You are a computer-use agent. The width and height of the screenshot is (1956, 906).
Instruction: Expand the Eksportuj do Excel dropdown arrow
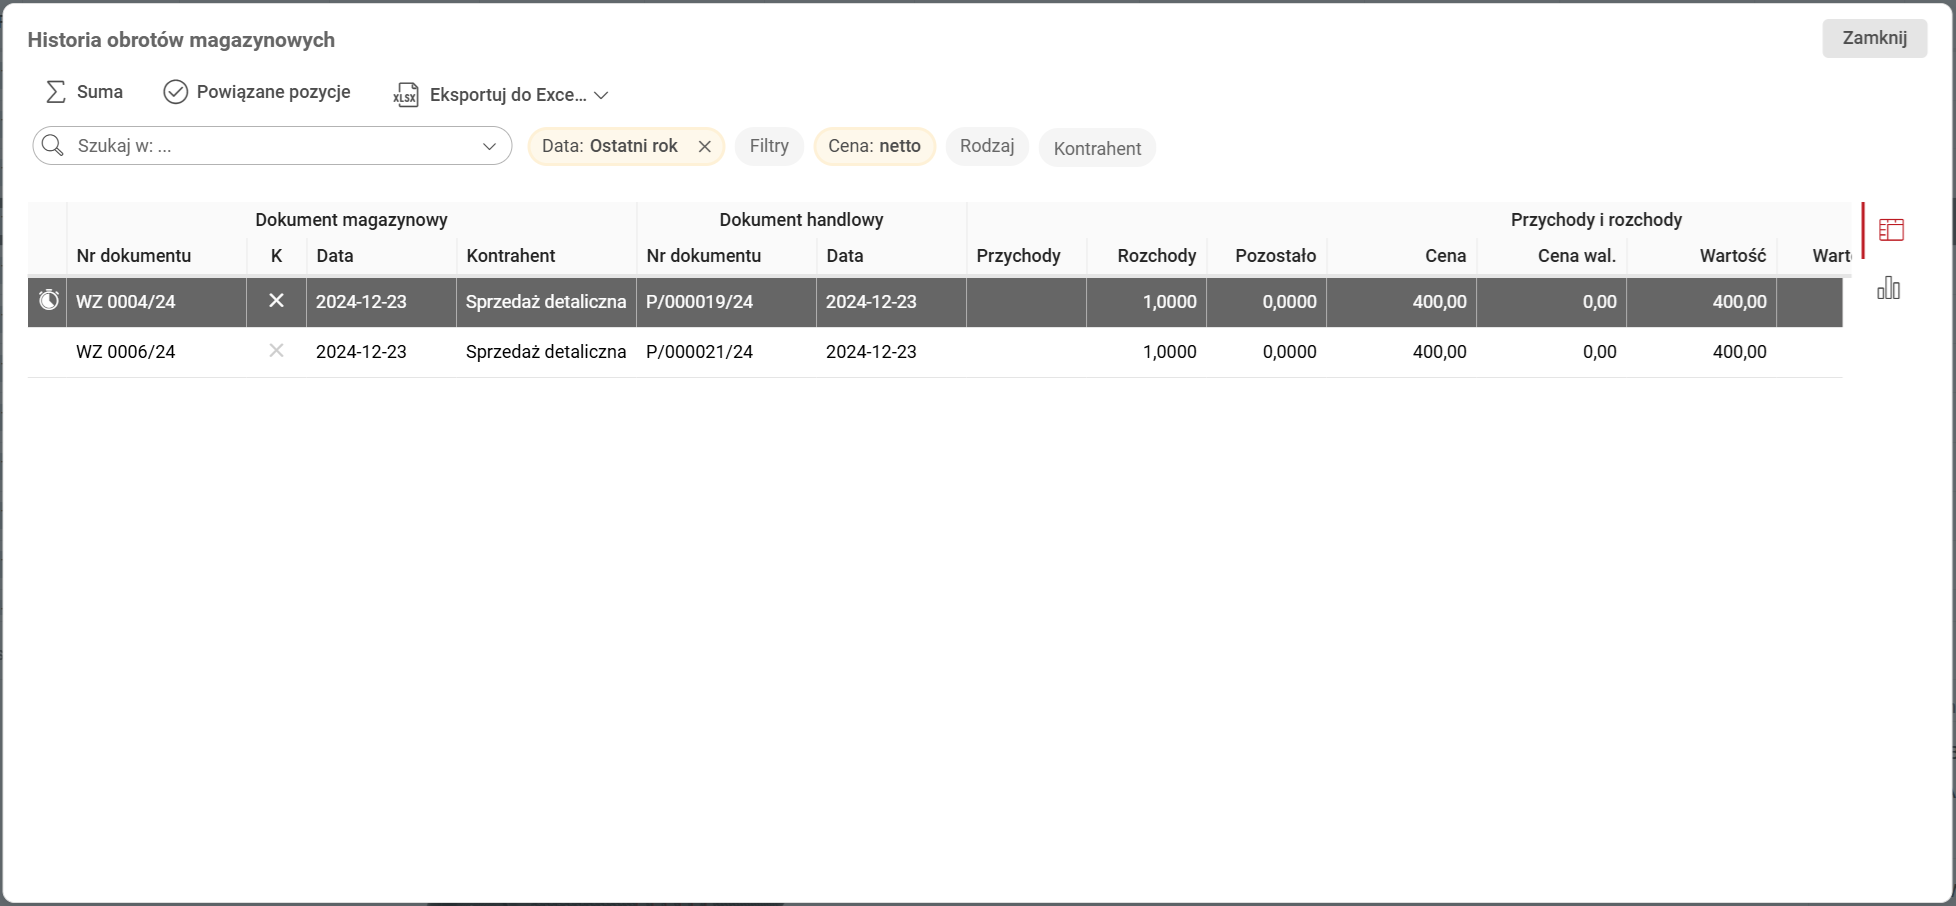click(601, 96)
